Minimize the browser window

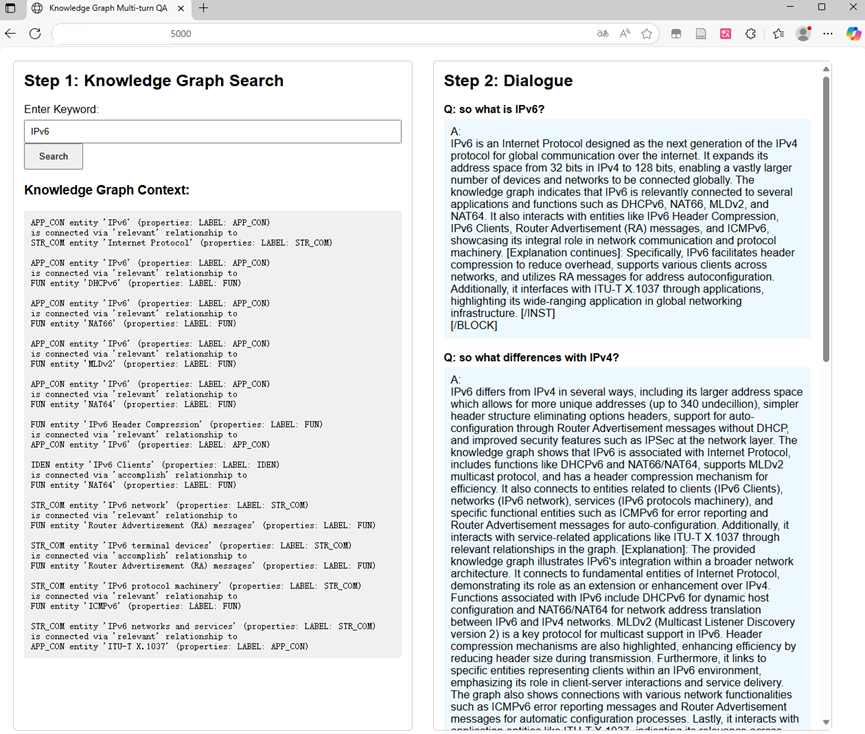[790, 7]
